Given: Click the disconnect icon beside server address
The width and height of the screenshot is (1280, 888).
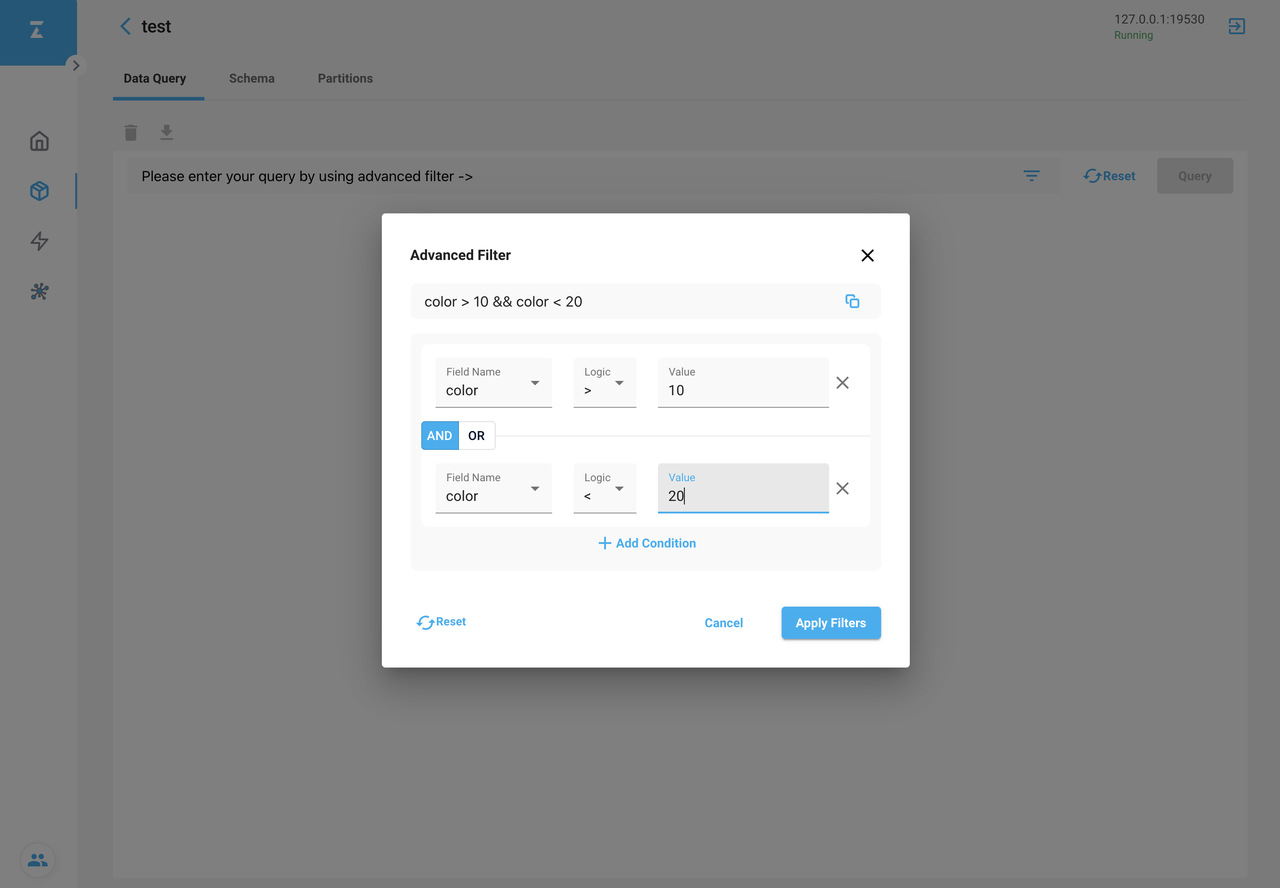Looking at the screenshot, I should click(x=1237, y=27).
